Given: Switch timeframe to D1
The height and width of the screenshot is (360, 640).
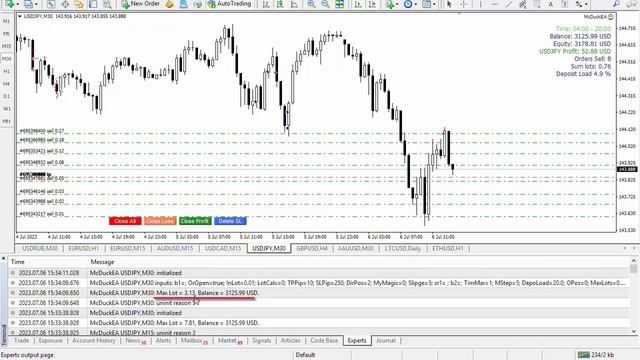Looking at the screenshot, I should point(7,96).
